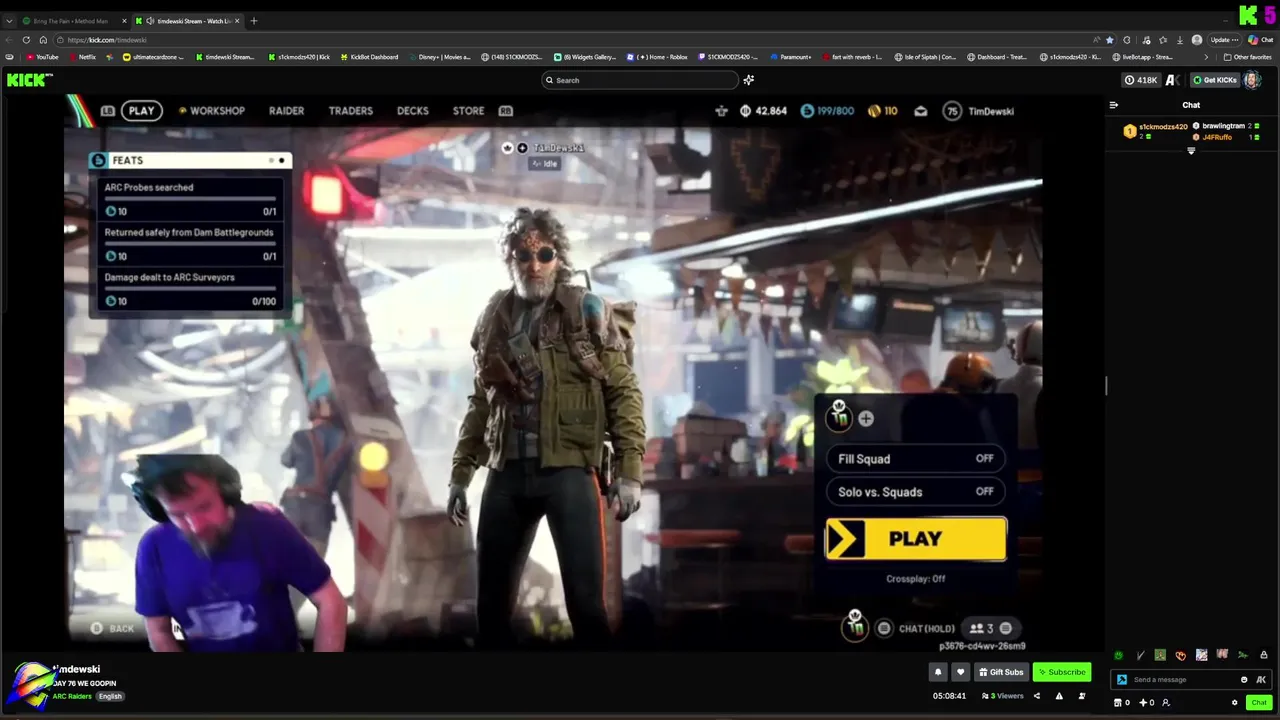Open a new browser tab

pyautogui.click(x=254, y=21)
